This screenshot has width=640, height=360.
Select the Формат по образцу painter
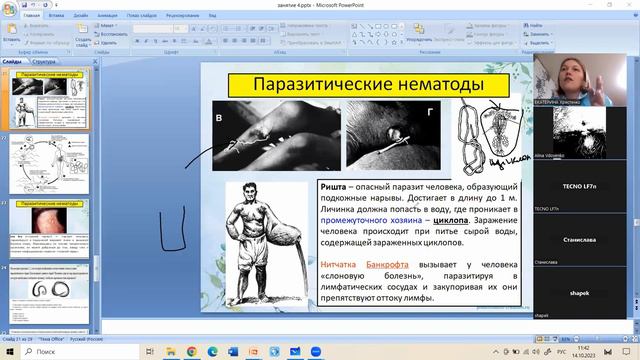point(47,42)
